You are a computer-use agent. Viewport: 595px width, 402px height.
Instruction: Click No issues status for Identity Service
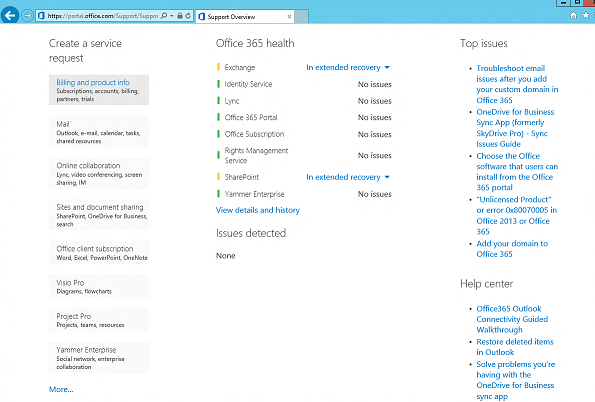pyautogui.click(x=375, y=84)
